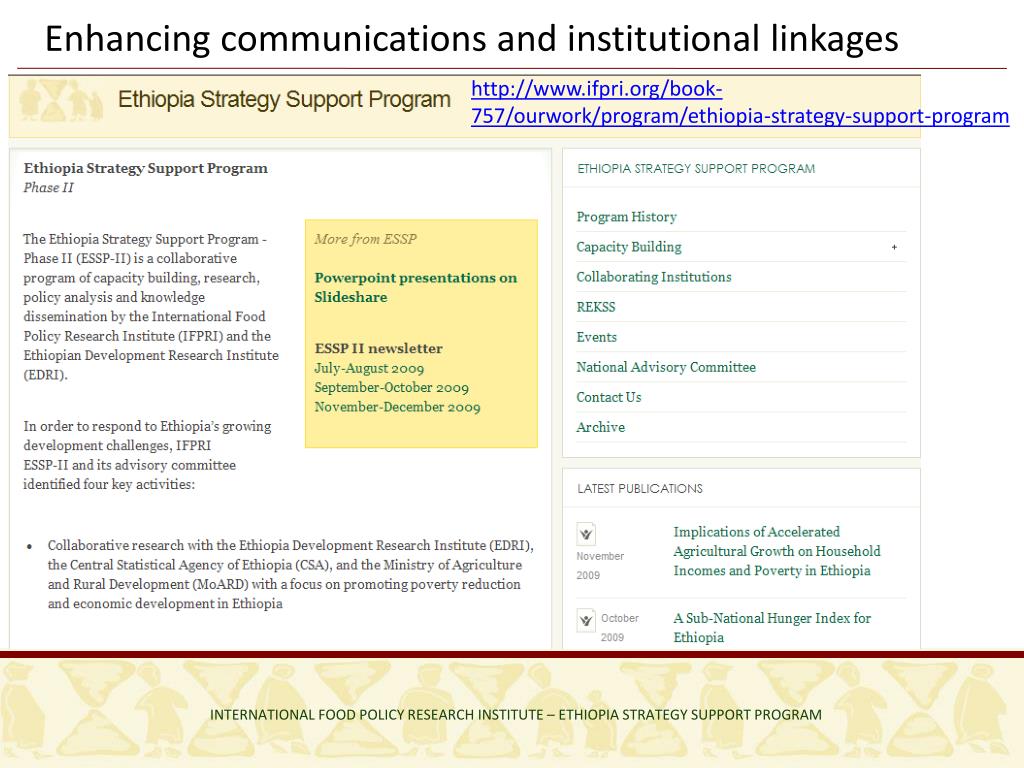This screenshot has width=1024, height=768.
Task: Click the publication icon beside November 2009
Action: tap(586, 534)
